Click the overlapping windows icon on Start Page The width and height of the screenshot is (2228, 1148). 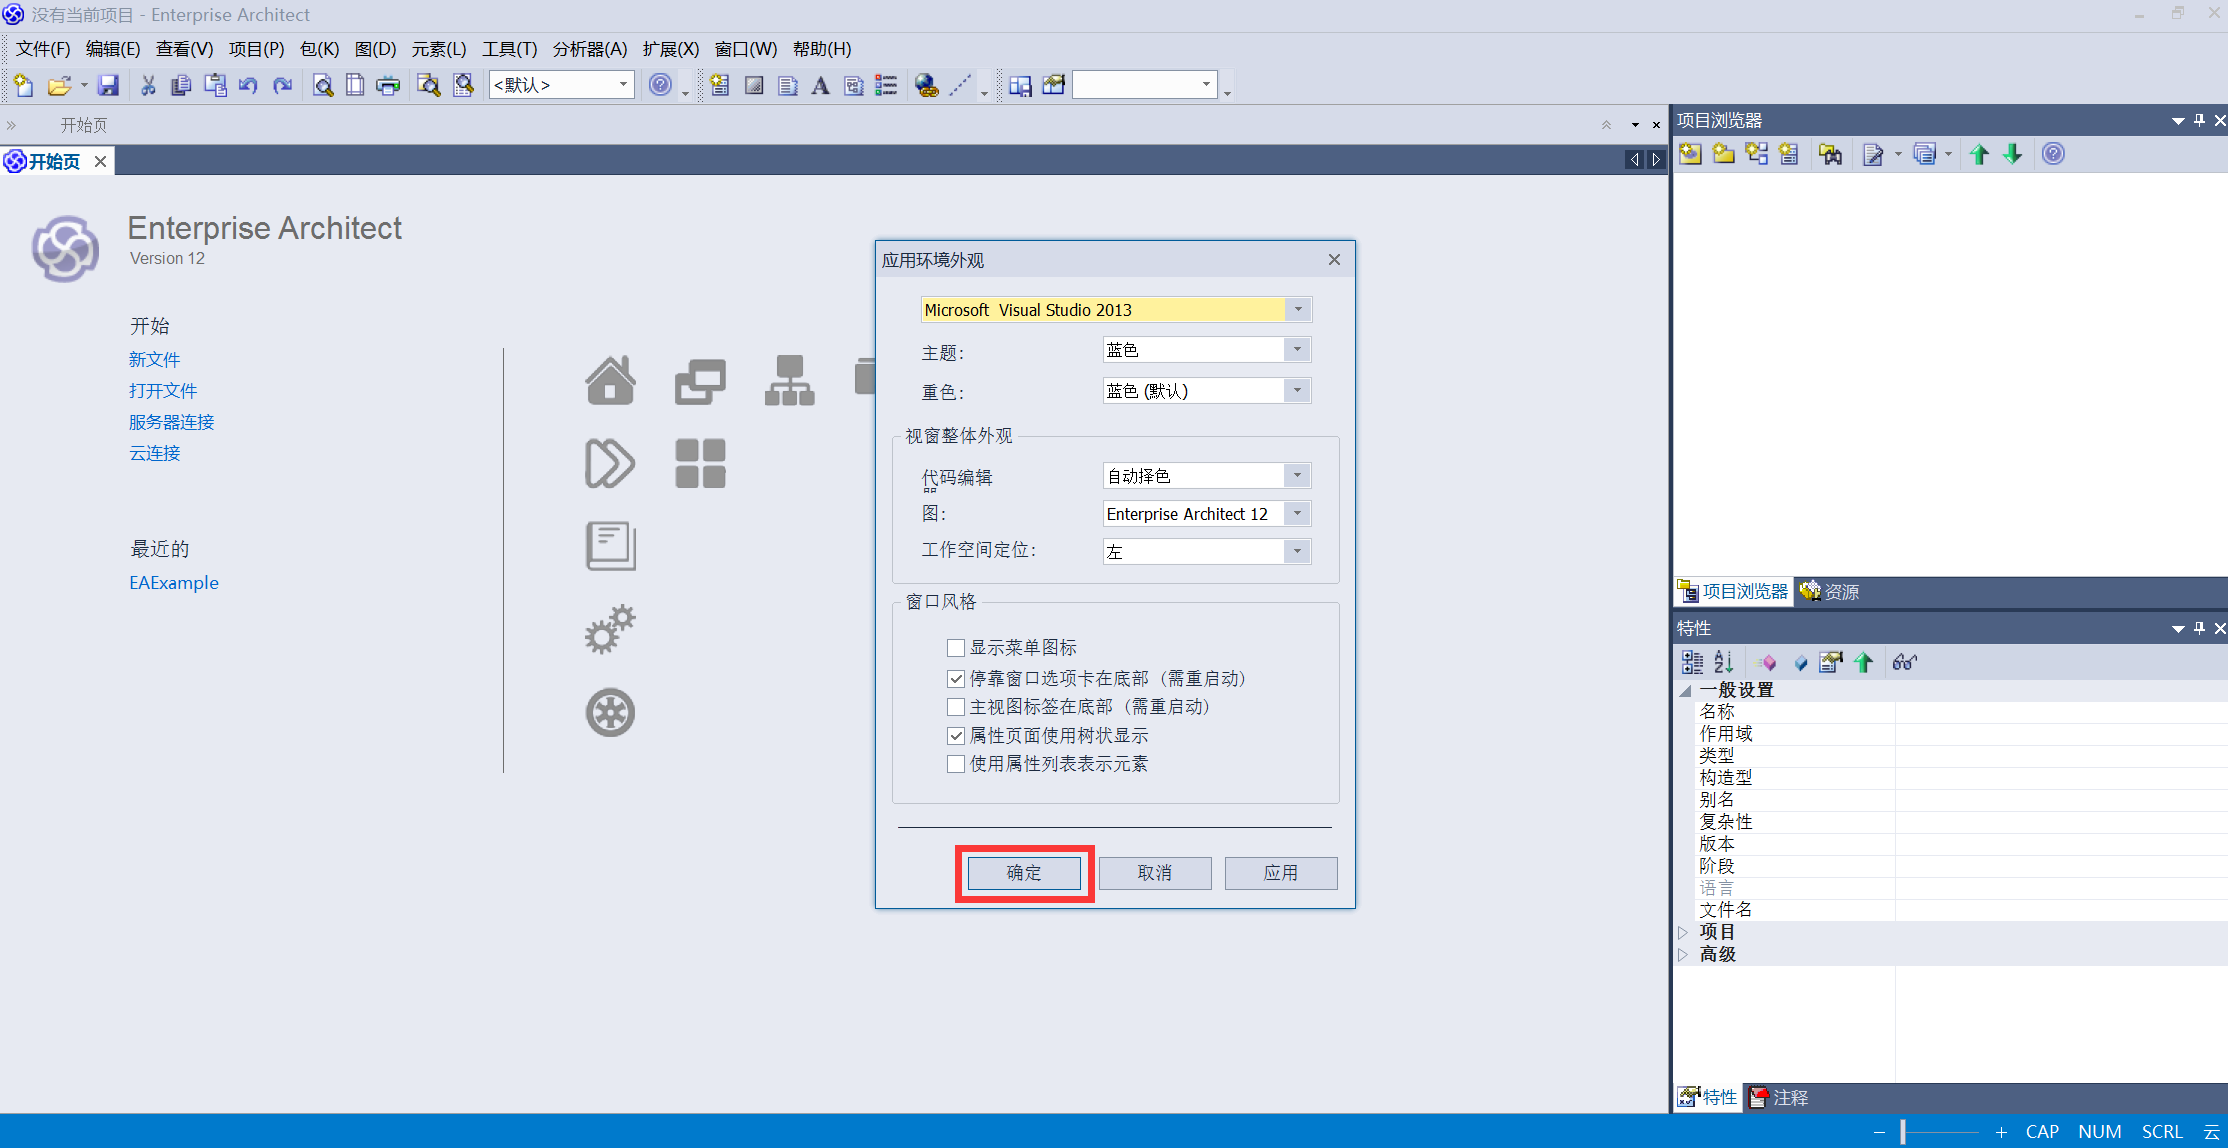(x=700, y=380)
